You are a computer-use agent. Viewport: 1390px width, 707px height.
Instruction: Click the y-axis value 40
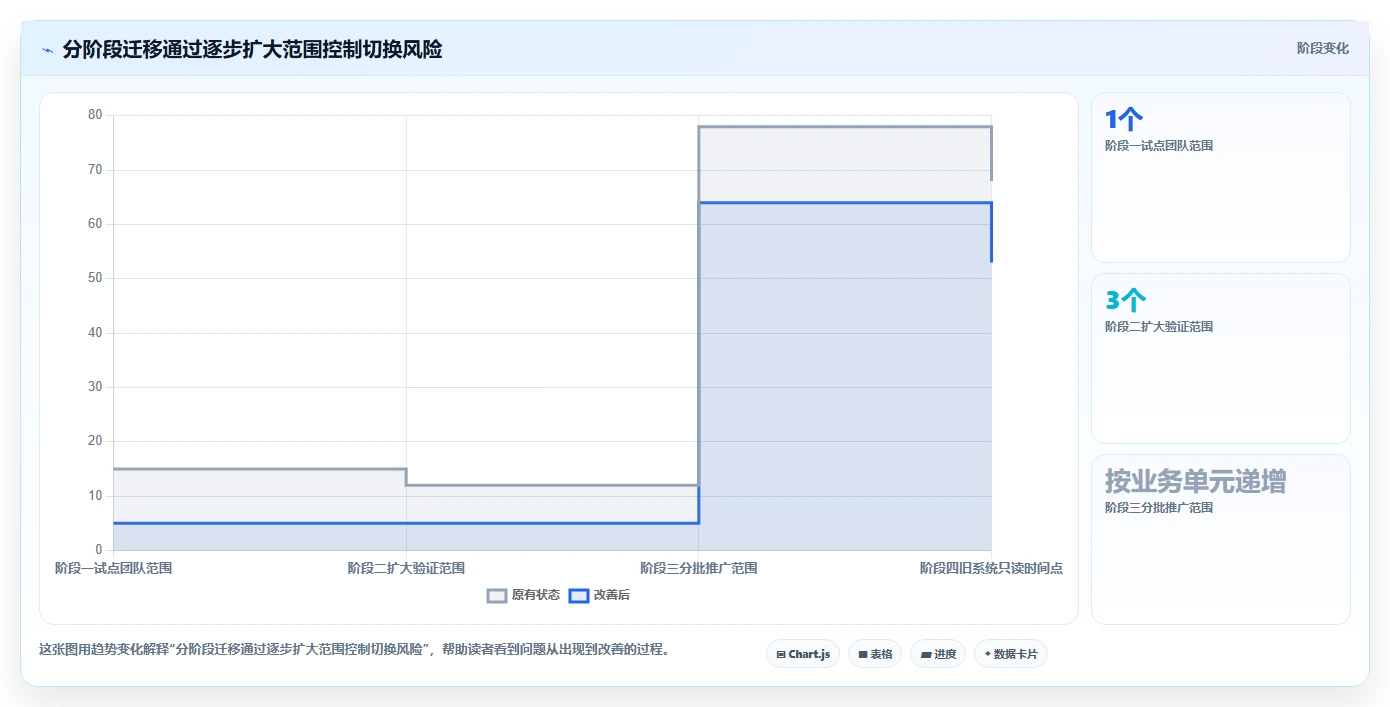coord(95,333)
